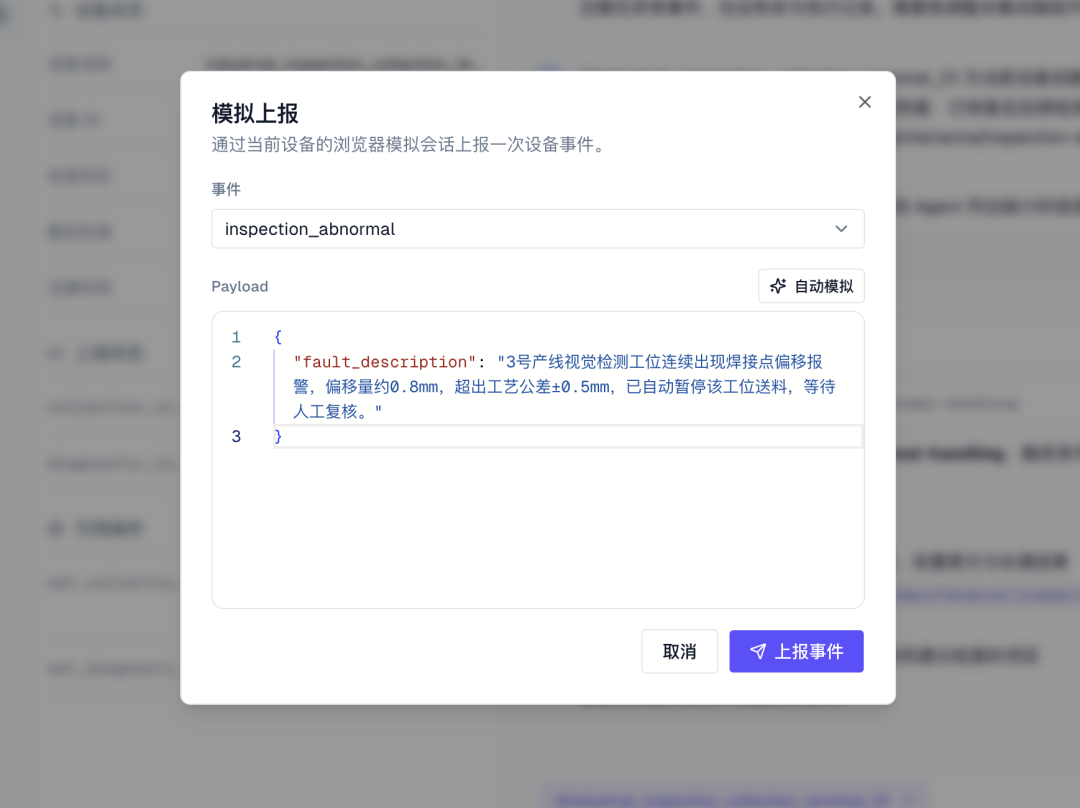Viewport: 1080px width, 808px height.
Task: Click line number 2 in the Payload editor
Action: click(236, 362)
